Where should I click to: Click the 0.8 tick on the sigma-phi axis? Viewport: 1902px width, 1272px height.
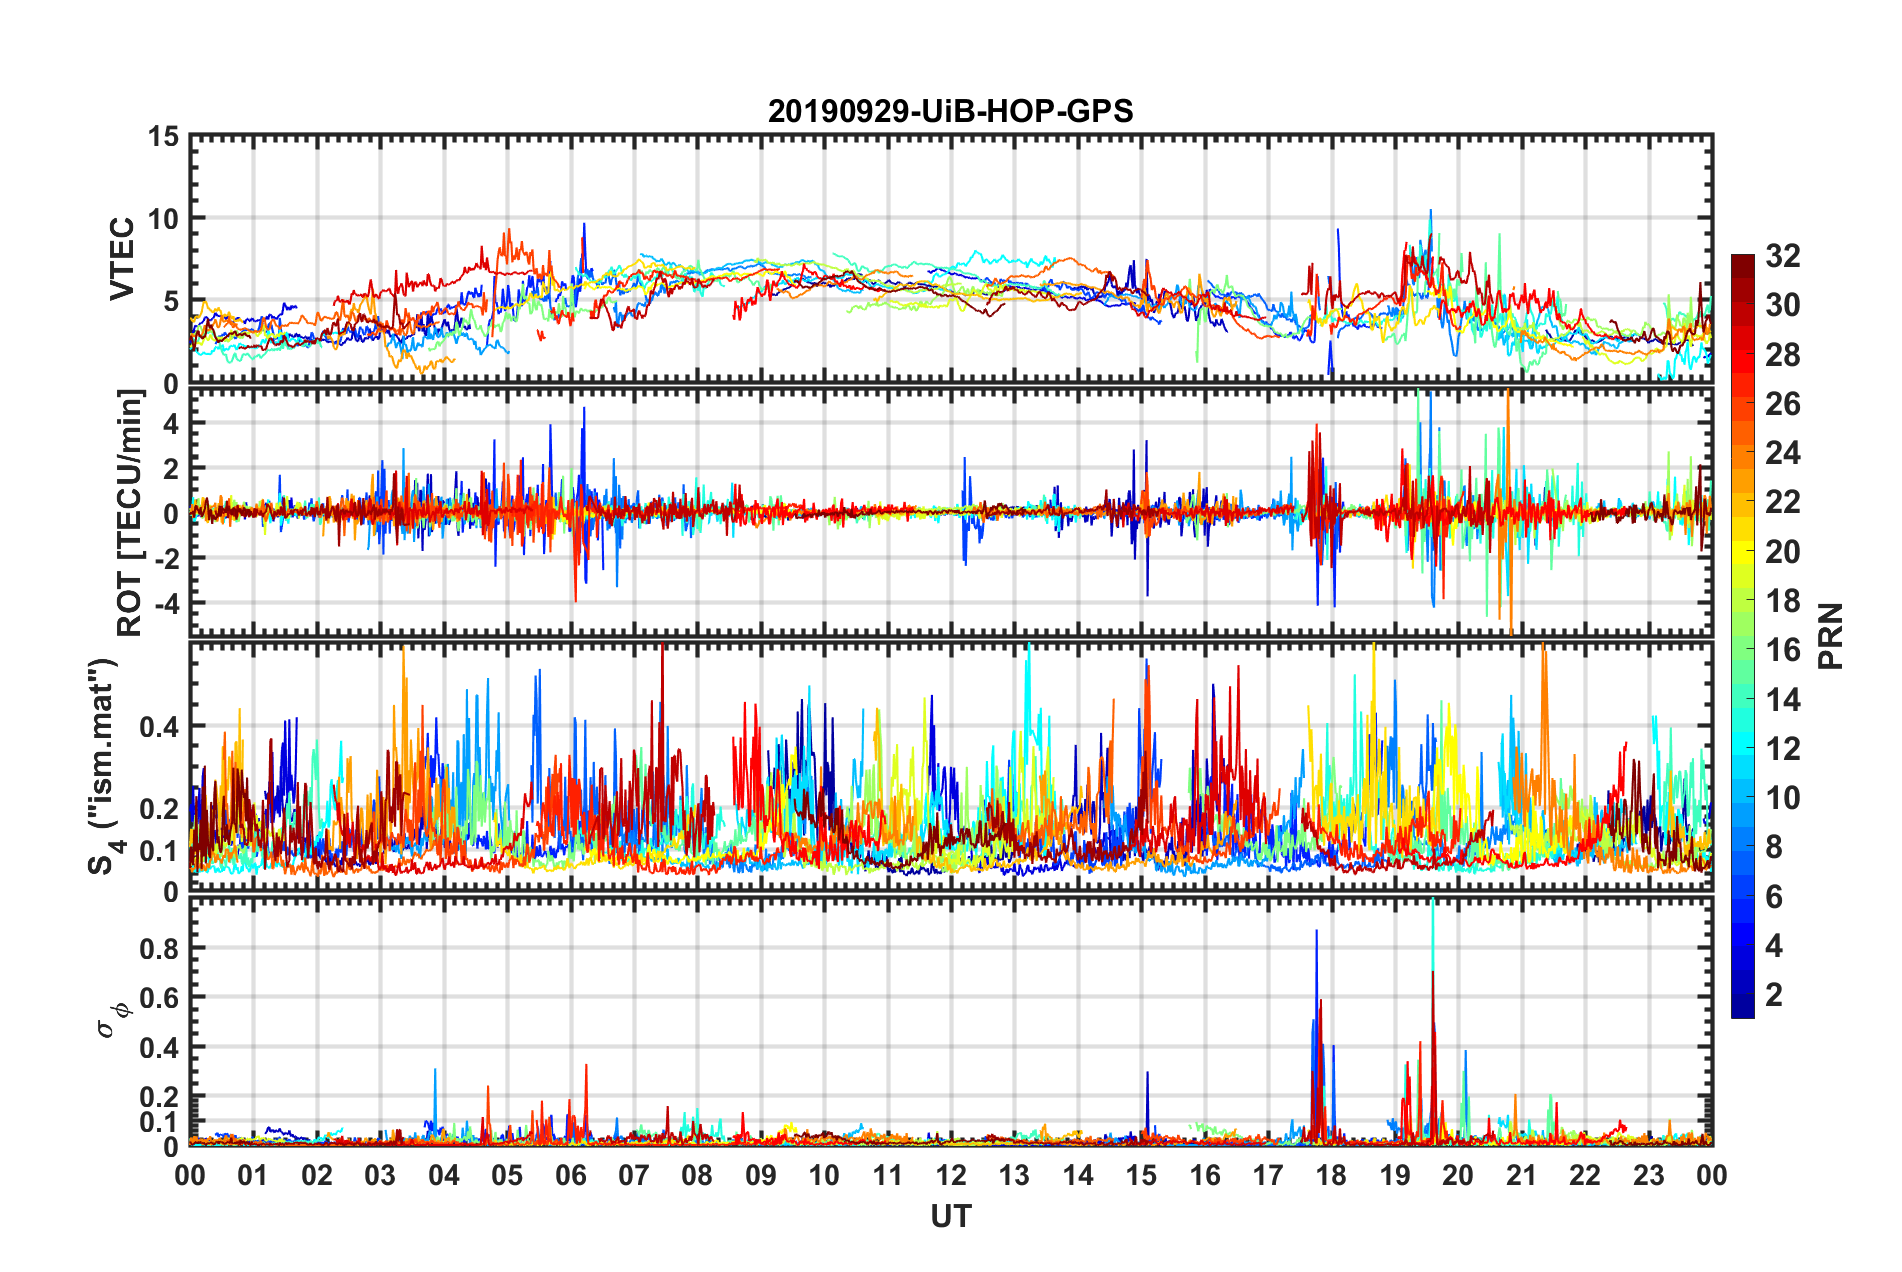[160, 948]
